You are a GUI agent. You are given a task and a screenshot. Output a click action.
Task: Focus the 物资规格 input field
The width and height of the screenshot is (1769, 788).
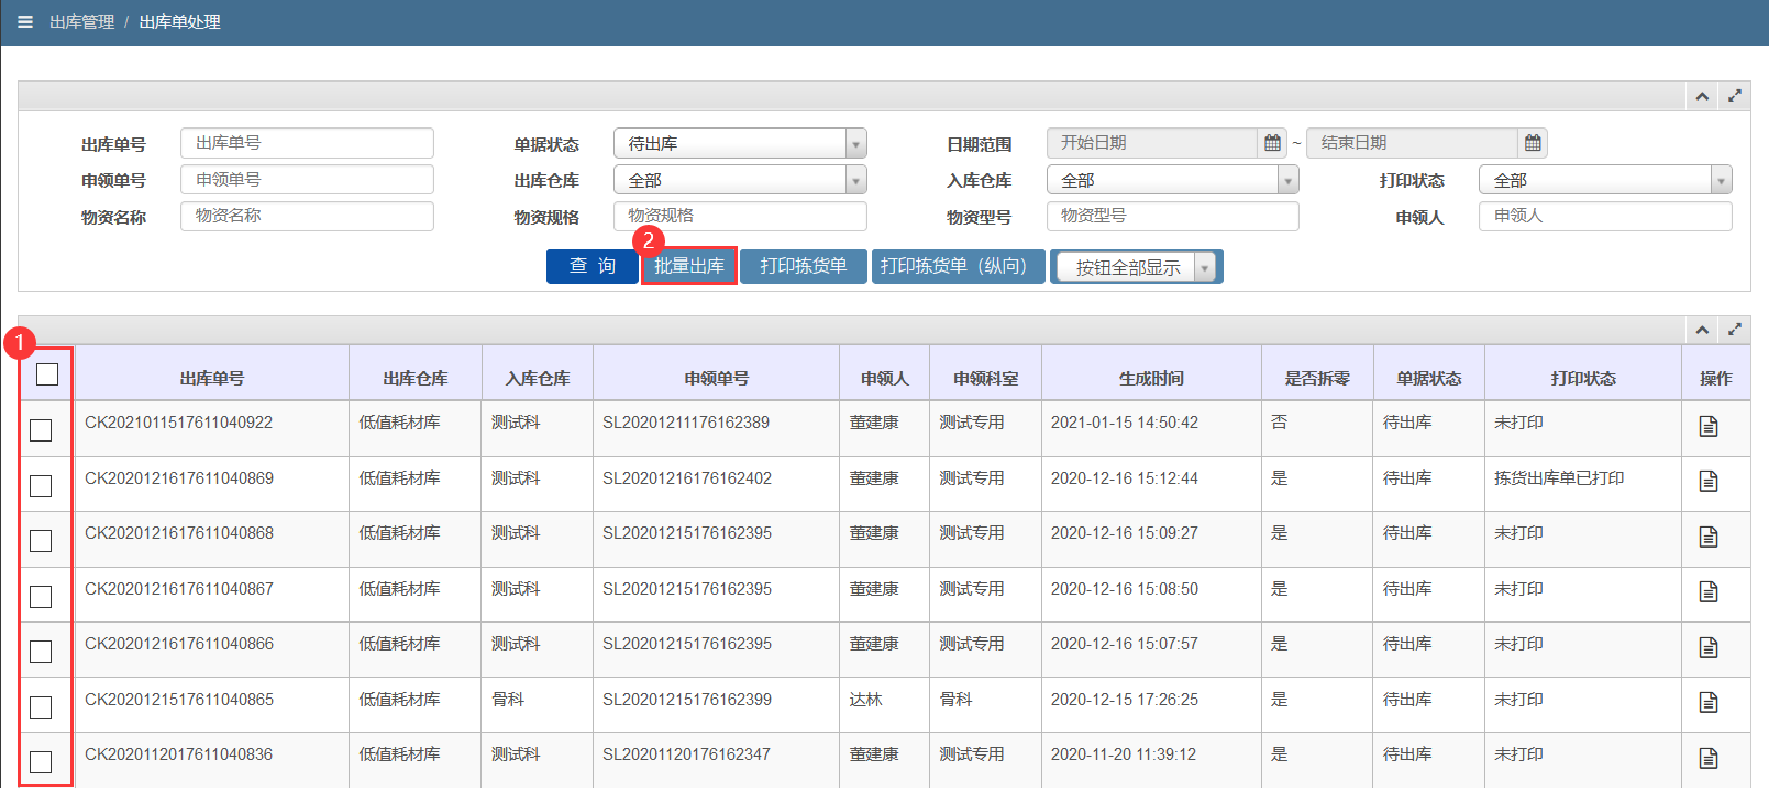740,216
